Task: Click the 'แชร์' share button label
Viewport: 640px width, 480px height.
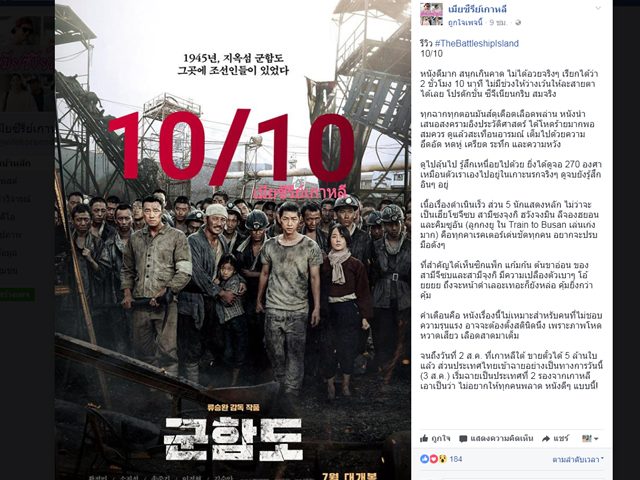Action: [x=561, y=439]
